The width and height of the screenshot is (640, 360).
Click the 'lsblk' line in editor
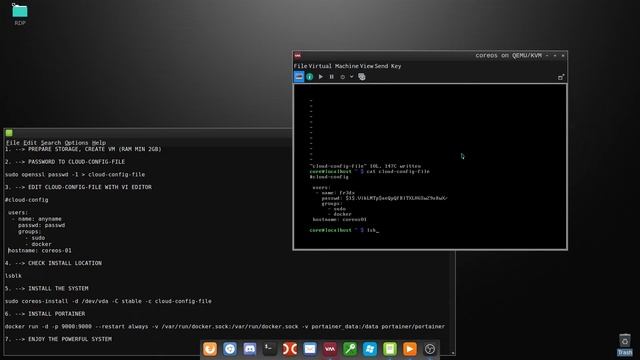point(13,276)
